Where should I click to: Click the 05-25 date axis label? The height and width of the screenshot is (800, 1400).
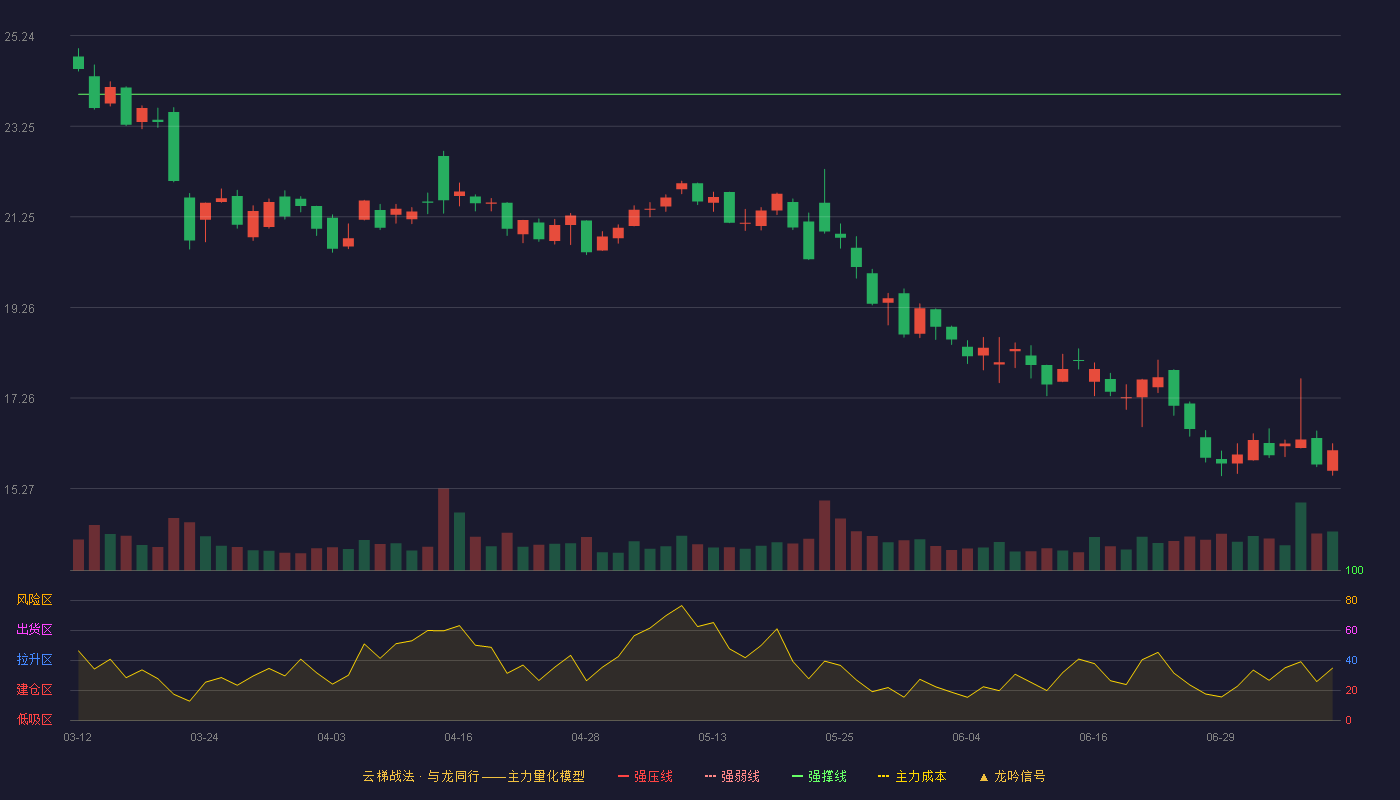coord(839,737)
